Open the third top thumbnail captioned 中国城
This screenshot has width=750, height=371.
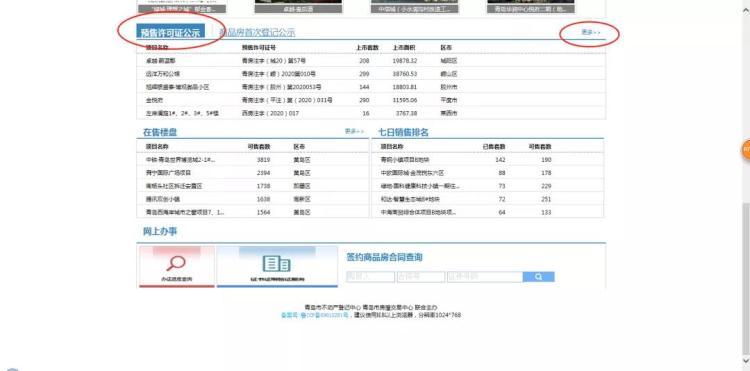tap(415, 7)
